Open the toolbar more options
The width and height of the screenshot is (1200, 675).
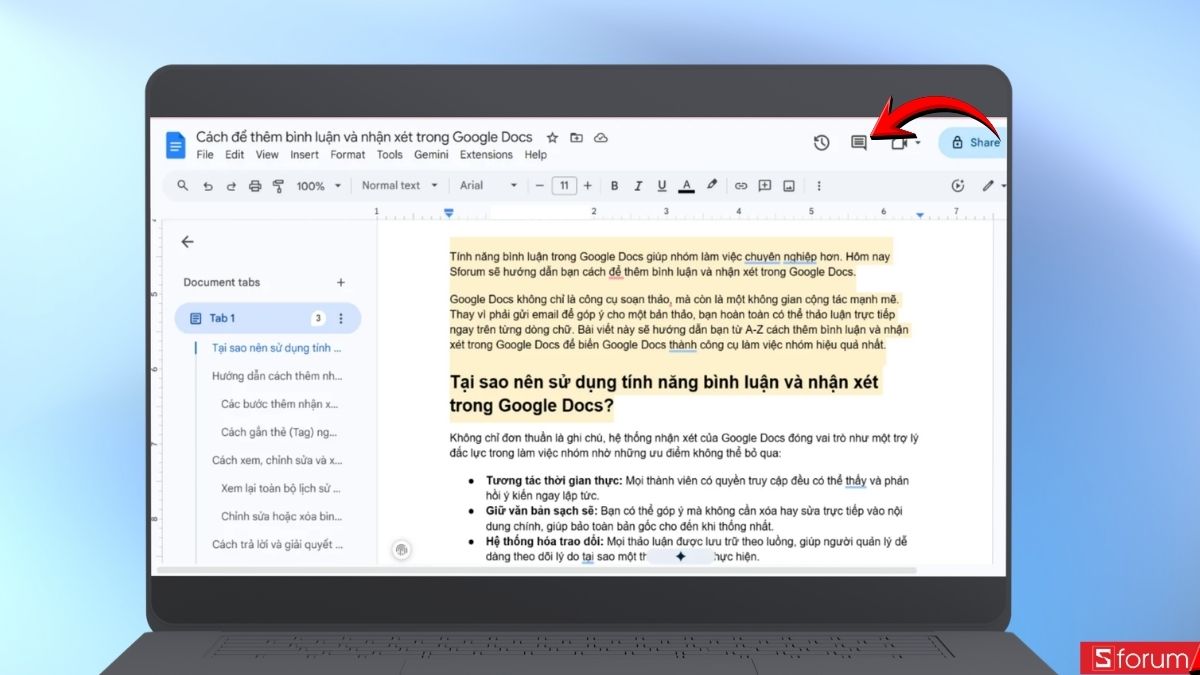coord(819,185)
